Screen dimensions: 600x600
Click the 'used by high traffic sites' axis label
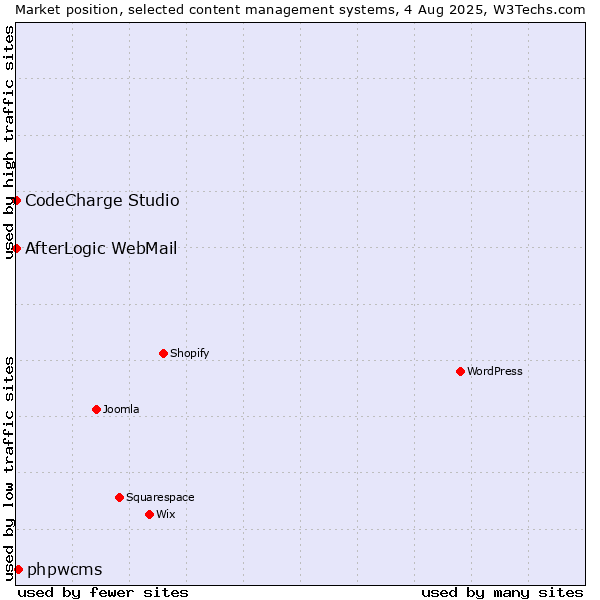click(9, 143)
